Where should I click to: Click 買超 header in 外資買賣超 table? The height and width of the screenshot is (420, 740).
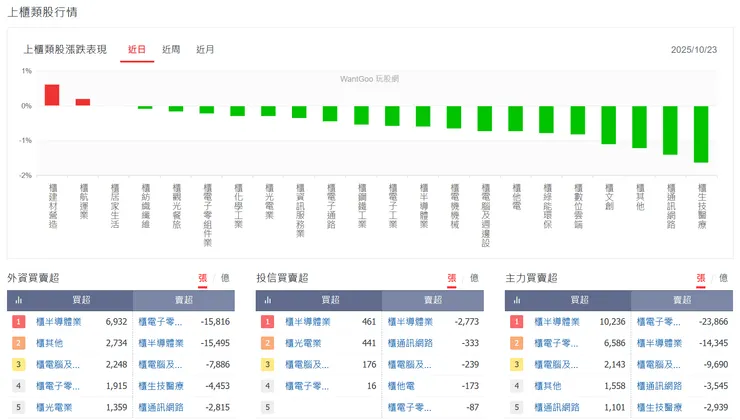click(81, 300)
